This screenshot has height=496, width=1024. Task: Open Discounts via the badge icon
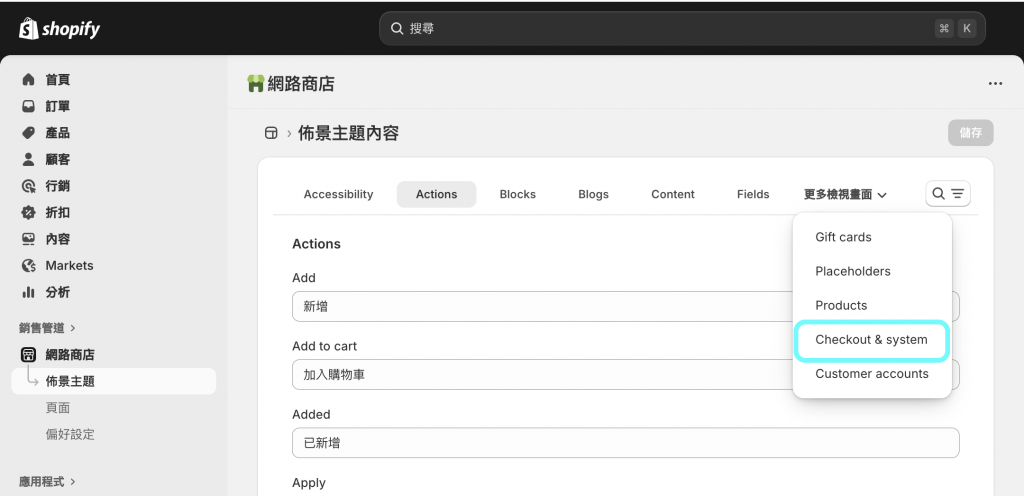tap(28, 212)
